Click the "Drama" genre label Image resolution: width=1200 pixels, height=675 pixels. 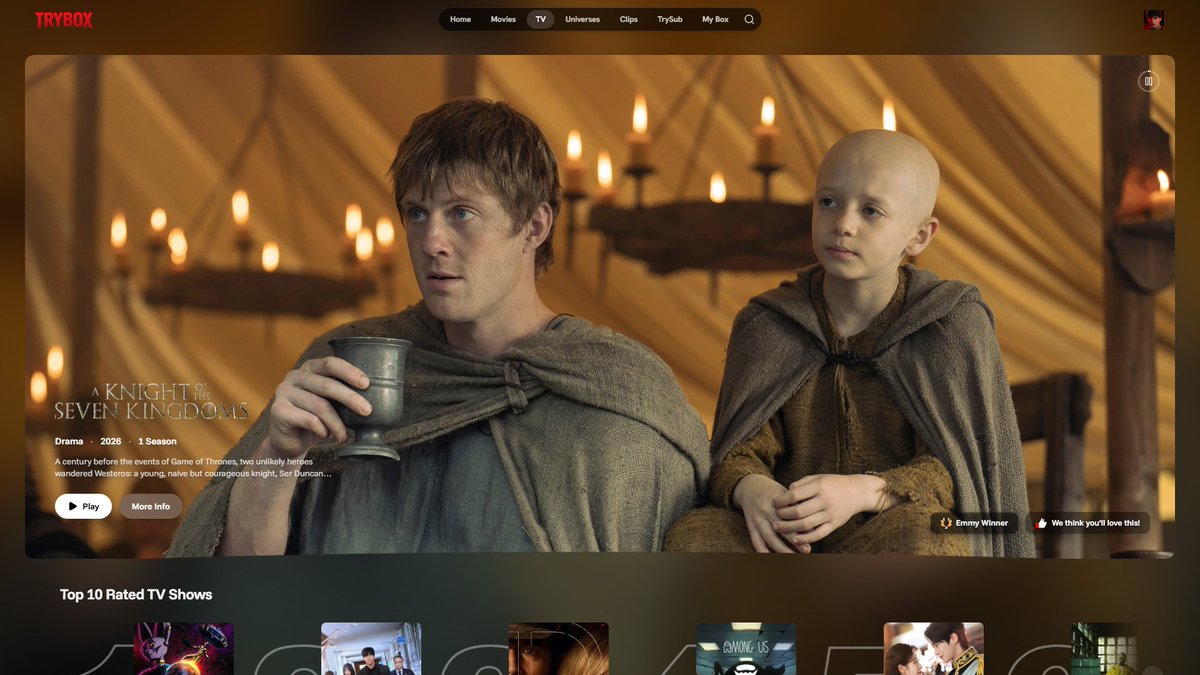(69, 441)
